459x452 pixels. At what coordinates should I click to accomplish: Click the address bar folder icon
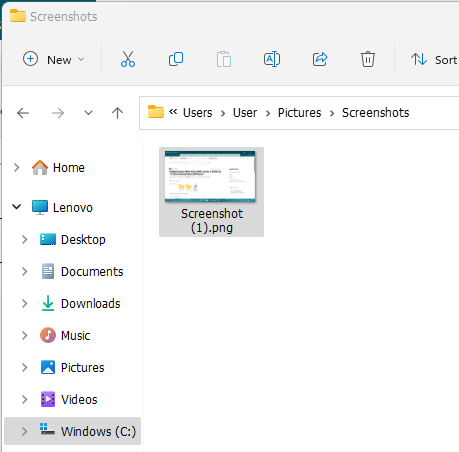(156, 112)
